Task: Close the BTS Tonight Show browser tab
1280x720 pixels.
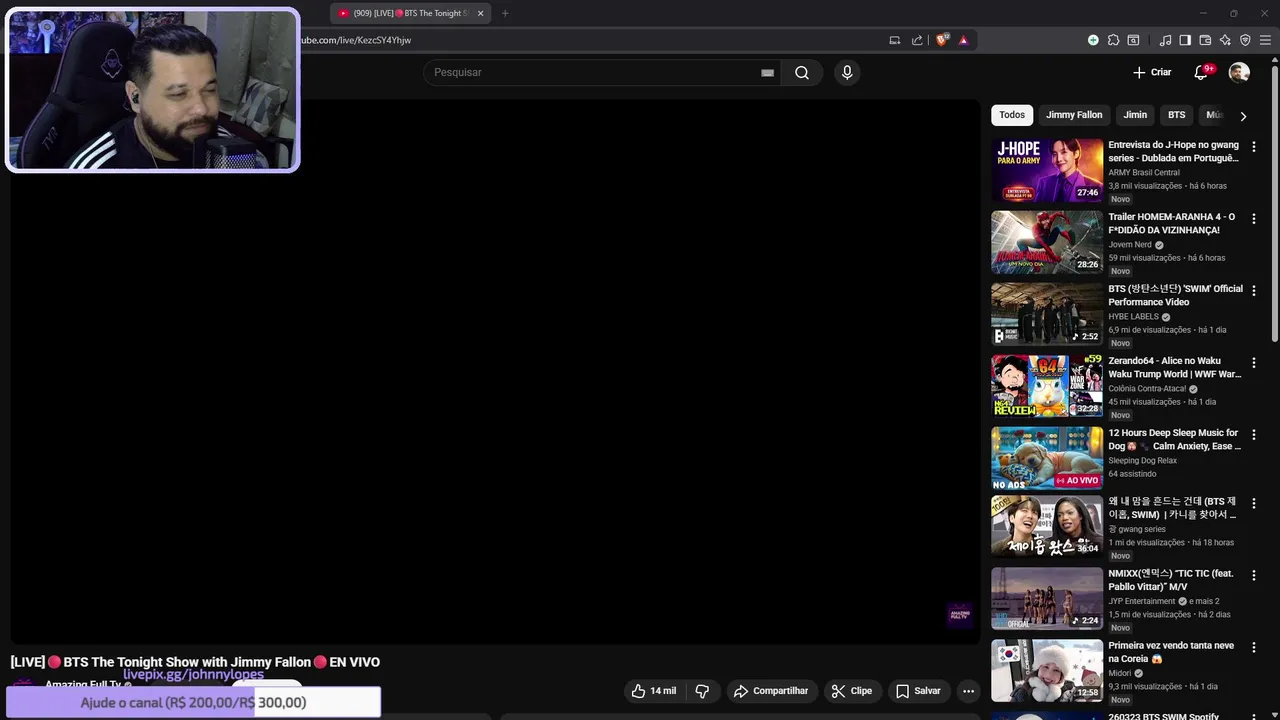Action: click(x=480, y=13)
